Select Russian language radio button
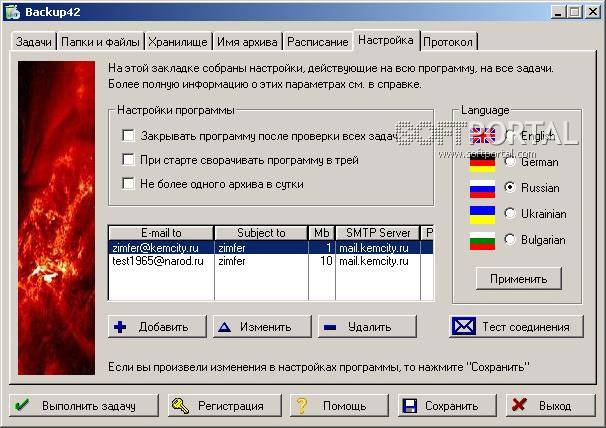This screenshot has width=606, height=428. click(x=510, y=188)
